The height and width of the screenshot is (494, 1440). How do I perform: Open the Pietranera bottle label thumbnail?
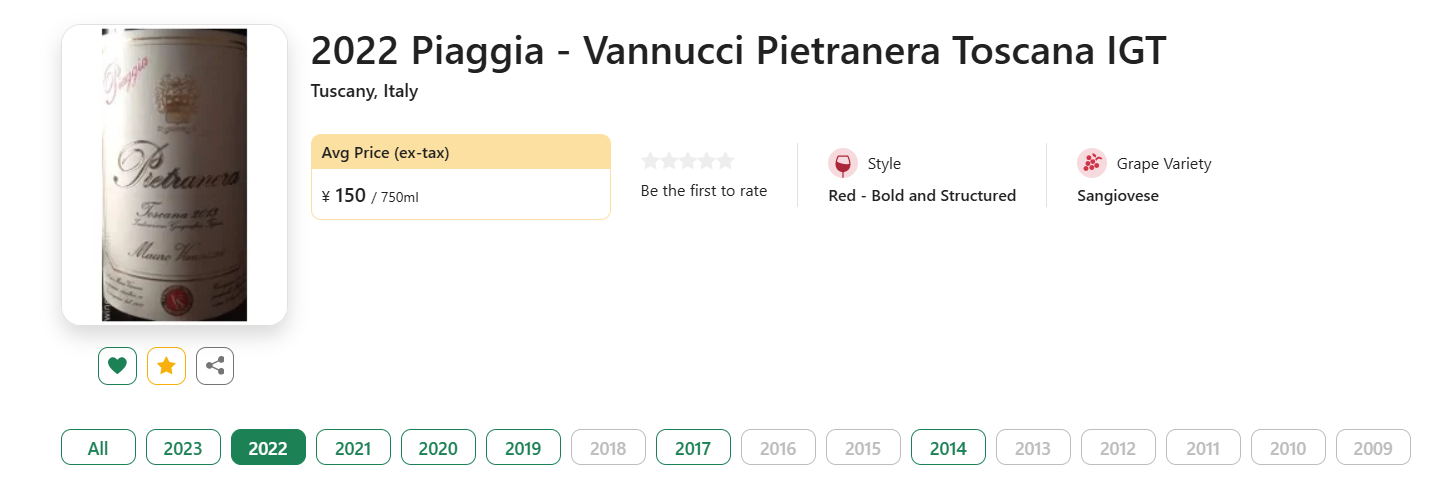[174, 175]
